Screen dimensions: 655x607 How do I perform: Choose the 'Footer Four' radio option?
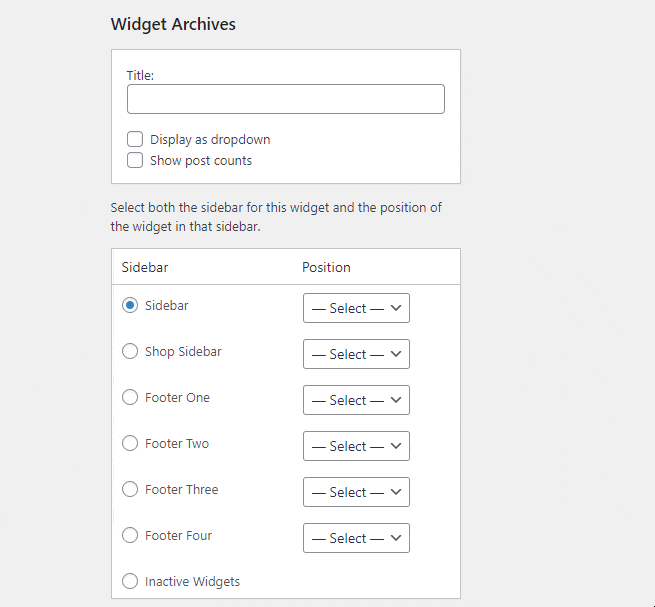coord(130,536)
